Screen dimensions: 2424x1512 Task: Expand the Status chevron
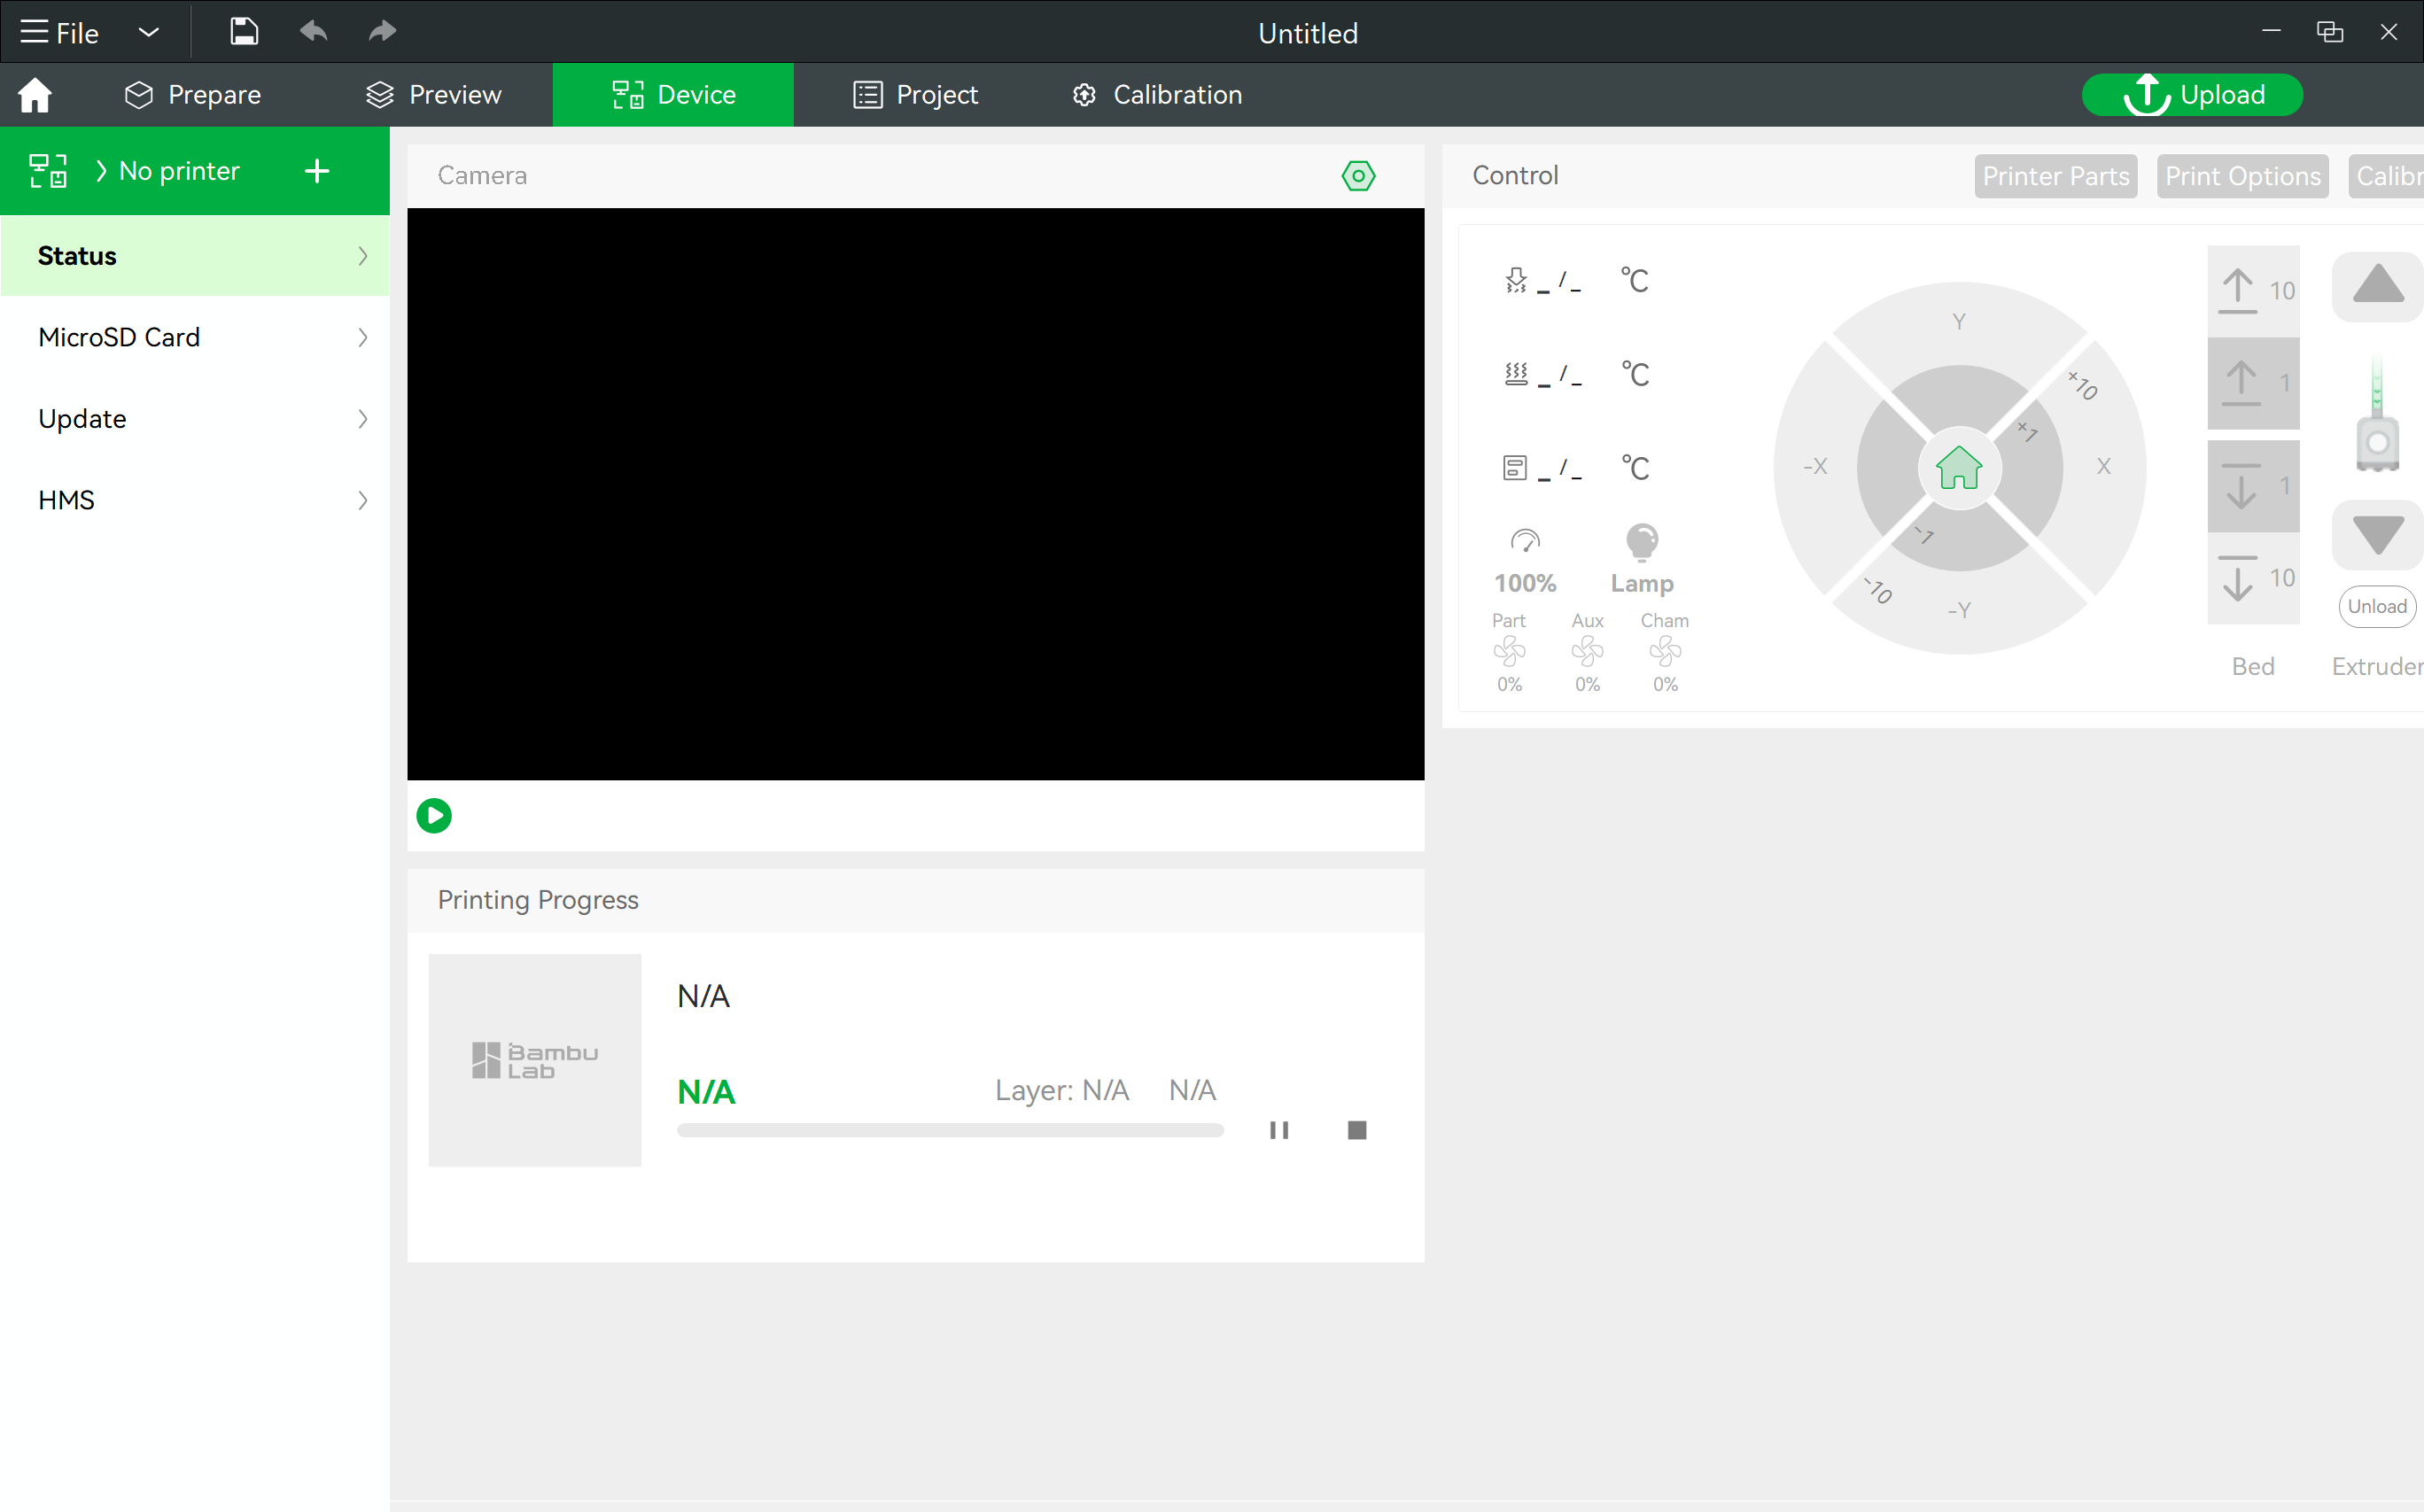click(x=363, y=256)
